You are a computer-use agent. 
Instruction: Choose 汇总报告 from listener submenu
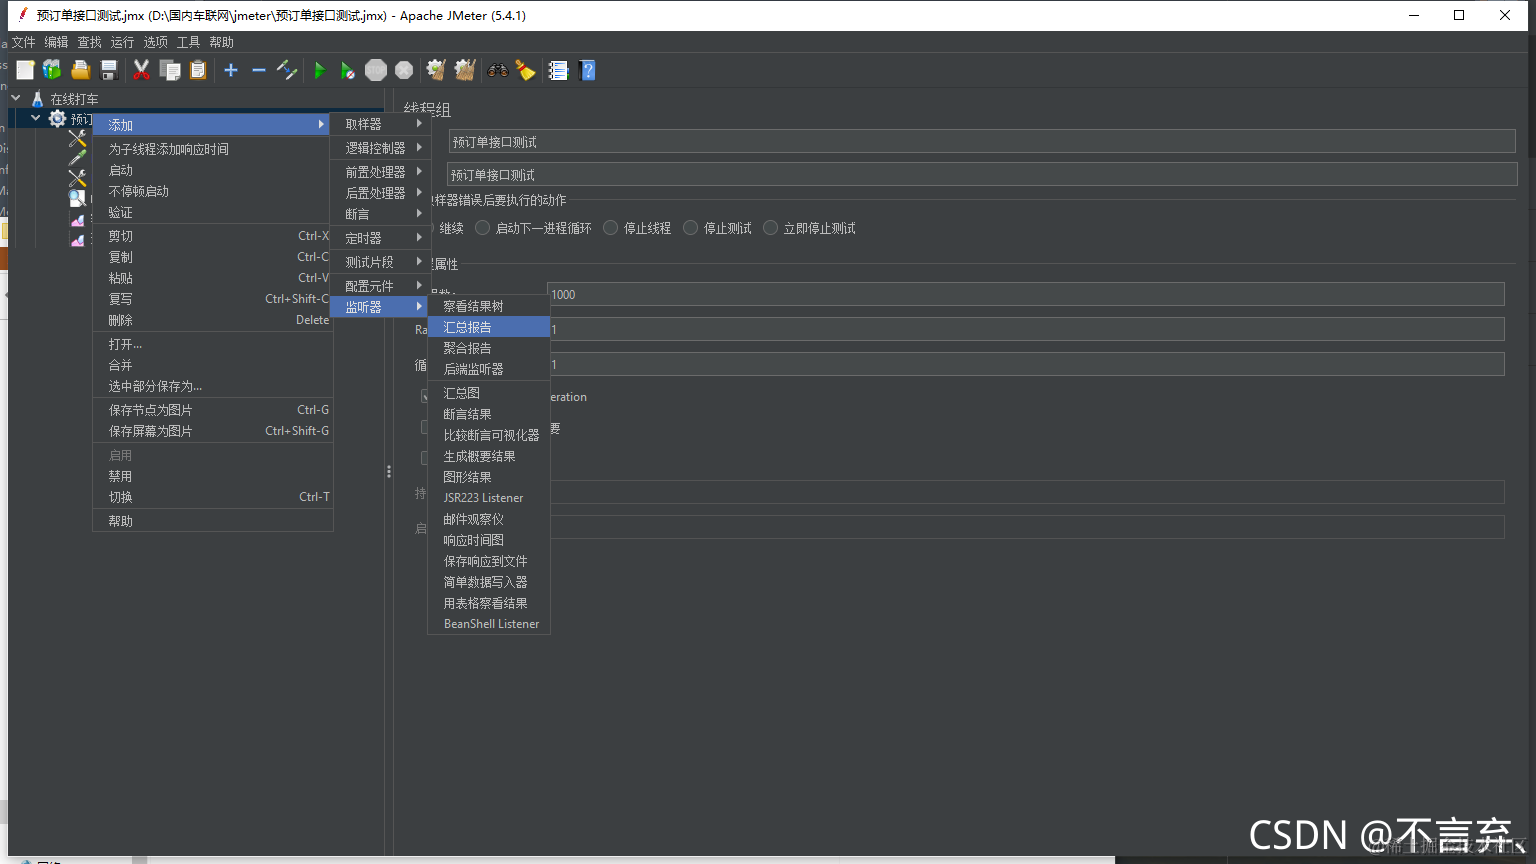coord(489,327)
